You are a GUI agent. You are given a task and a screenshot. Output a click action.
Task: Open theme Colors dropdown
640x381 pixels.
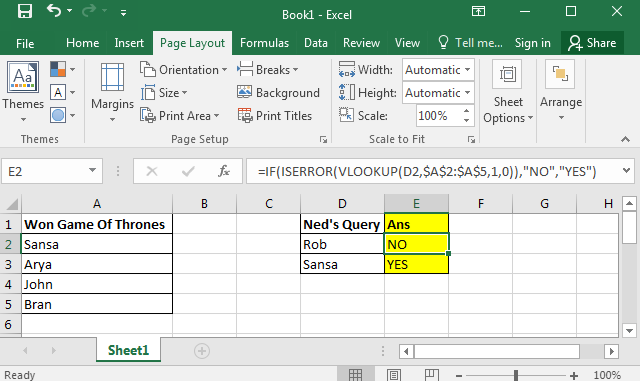pyautogui.click(x=62, y=69)
